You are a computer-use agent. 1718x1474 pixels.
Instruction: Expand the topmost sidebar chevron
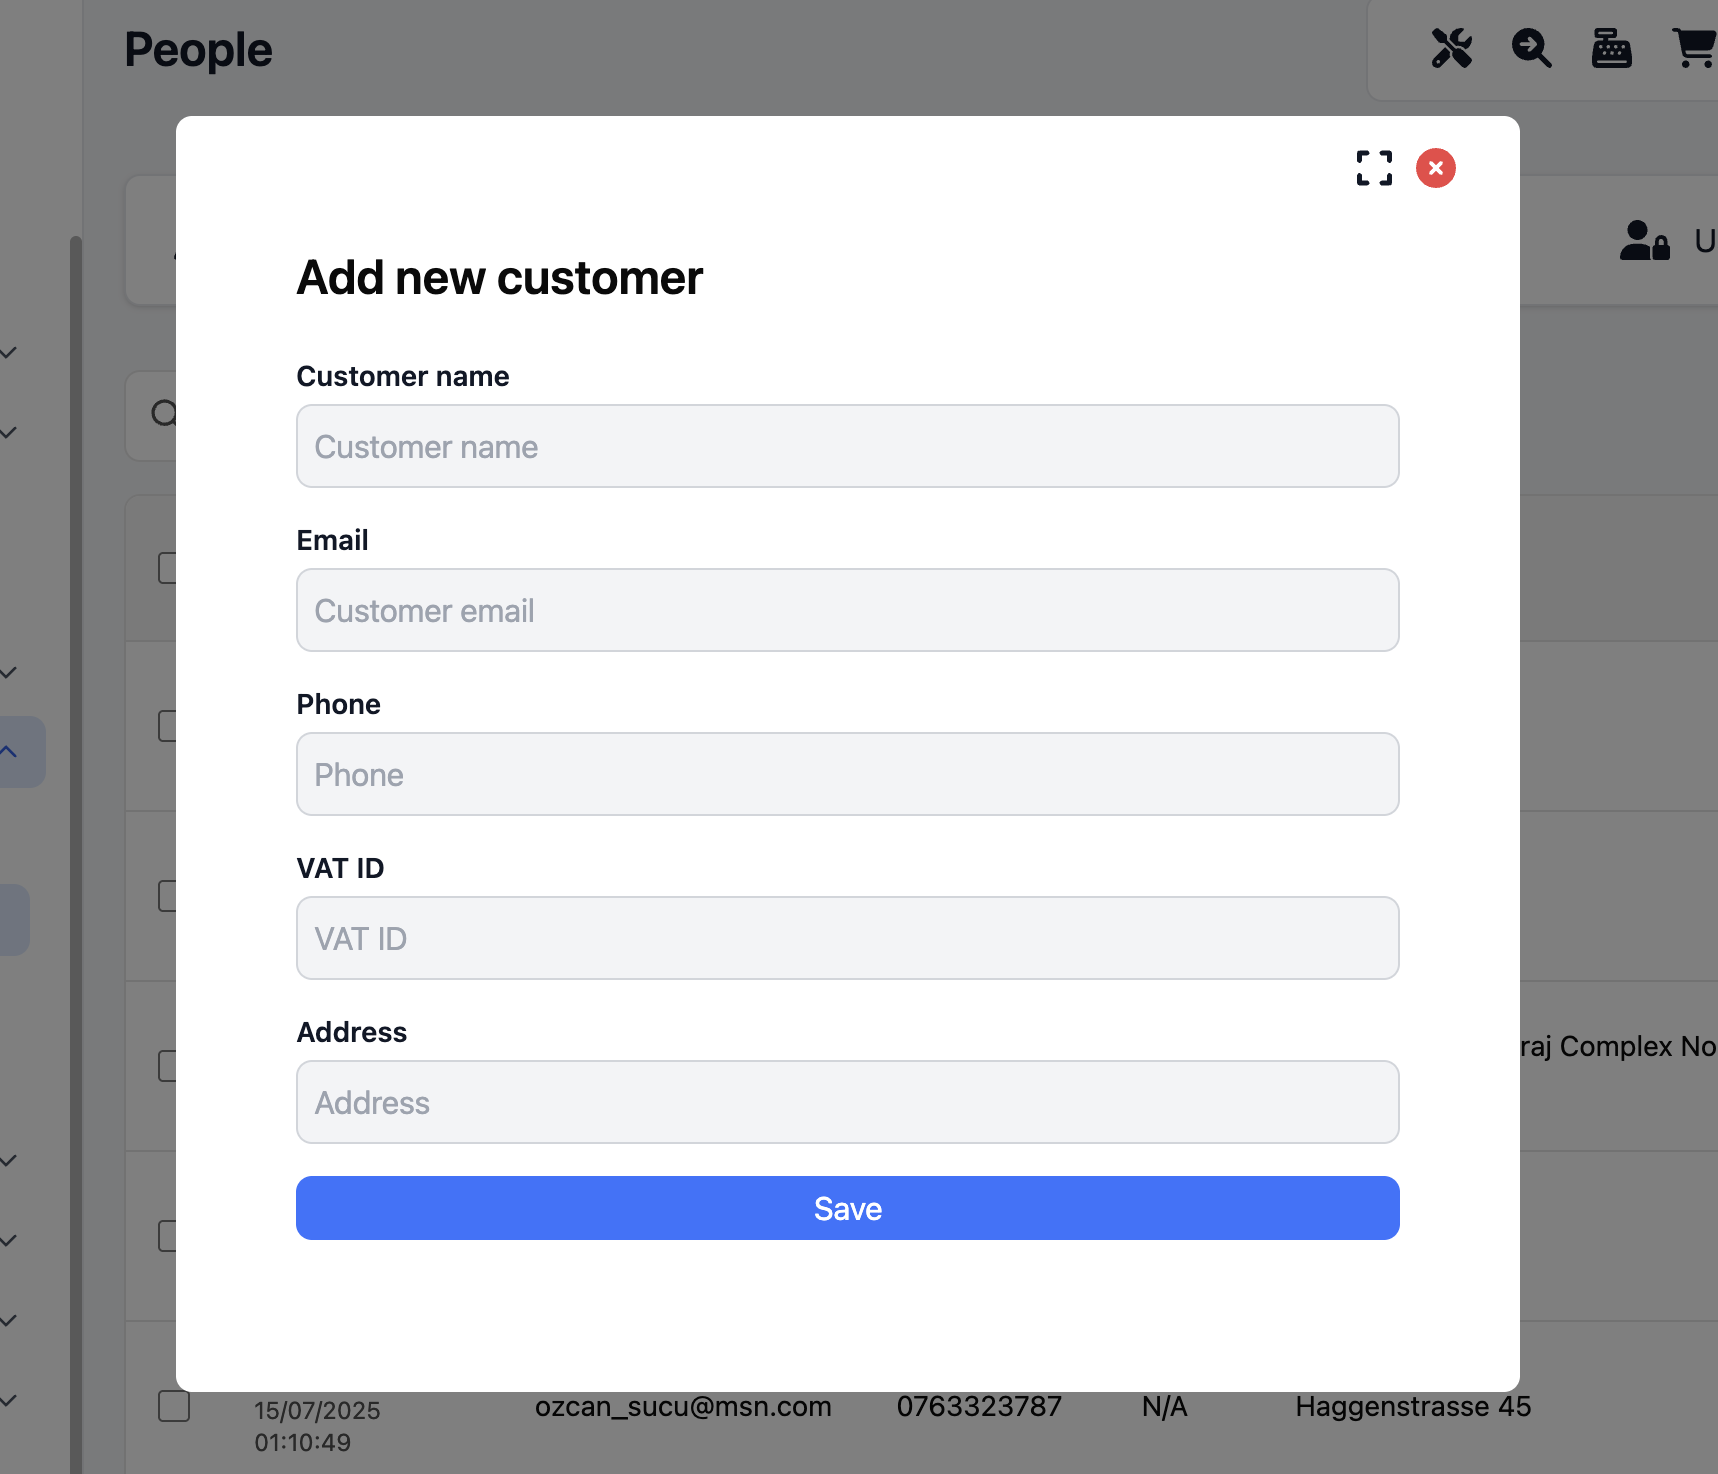point(9,353)
